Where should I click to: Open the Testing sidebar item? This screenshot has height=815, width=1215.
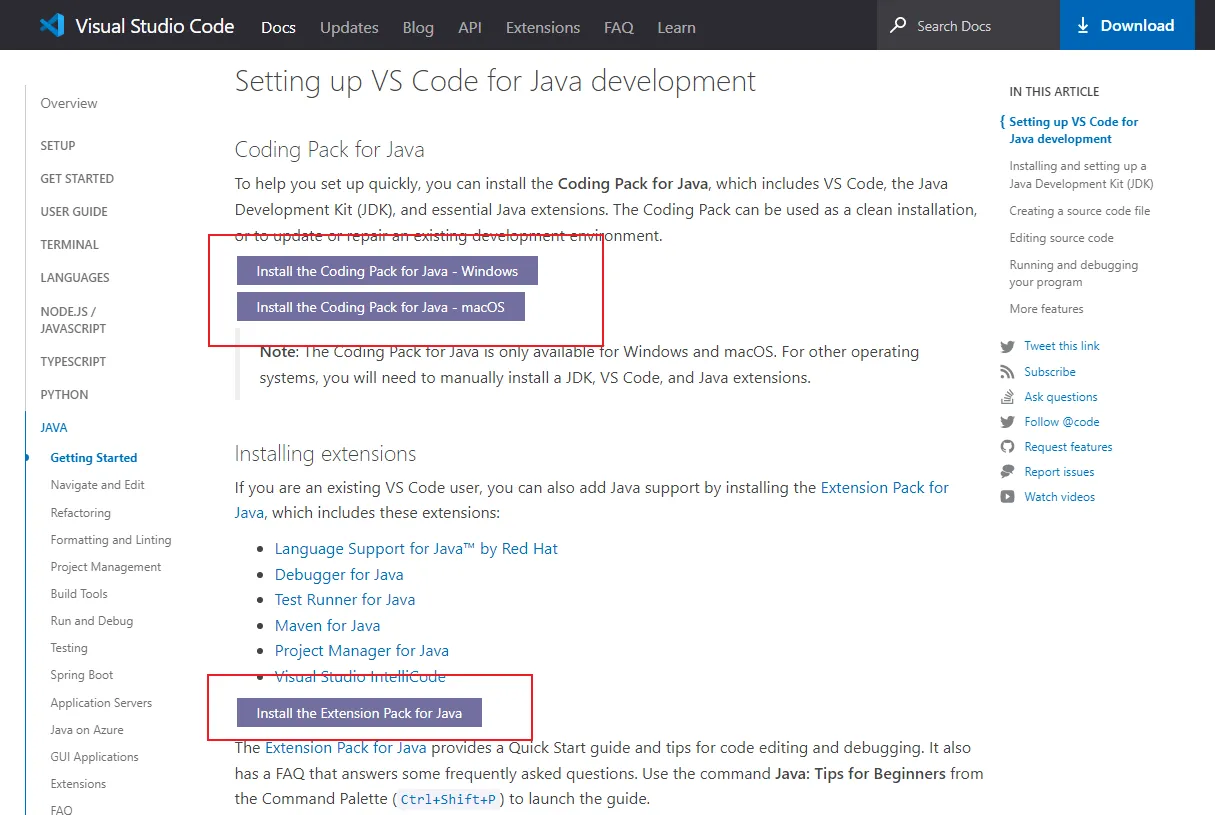coord(69,647)
